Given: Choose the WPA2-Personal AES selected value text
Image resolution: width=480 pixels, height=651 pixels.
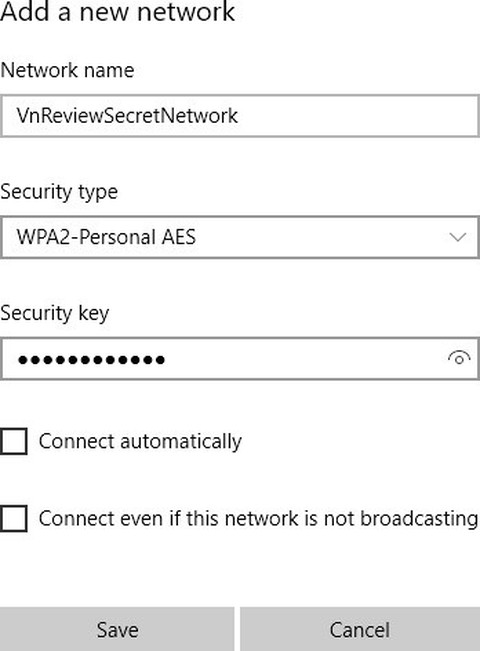Looking at the screenshot, I should (106, 237).
